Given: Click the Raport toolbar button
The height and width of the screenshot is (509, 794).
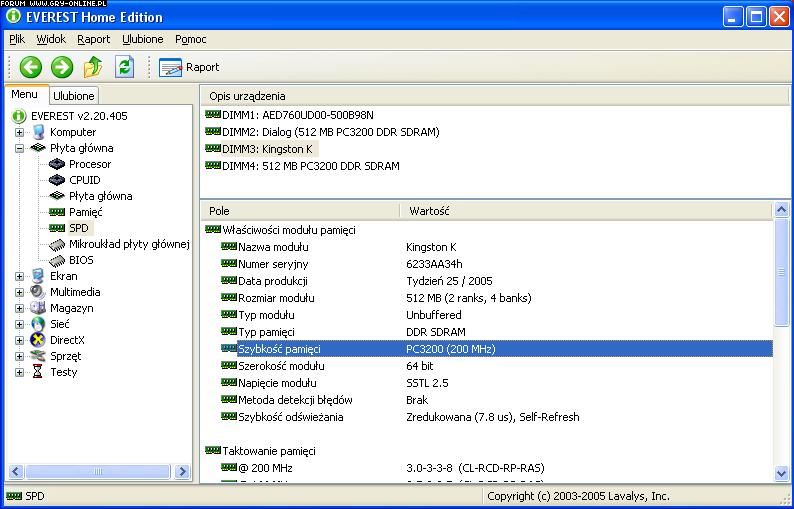Looking at the screenshot, I should pos(189,67).
